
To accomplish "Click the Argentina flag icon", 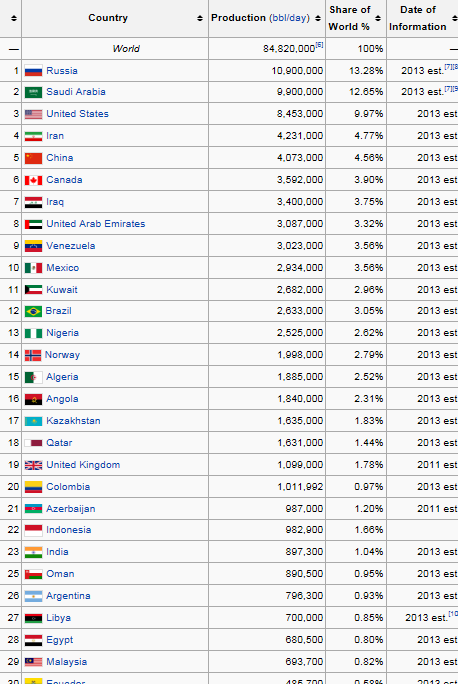I will click(33, 596).
